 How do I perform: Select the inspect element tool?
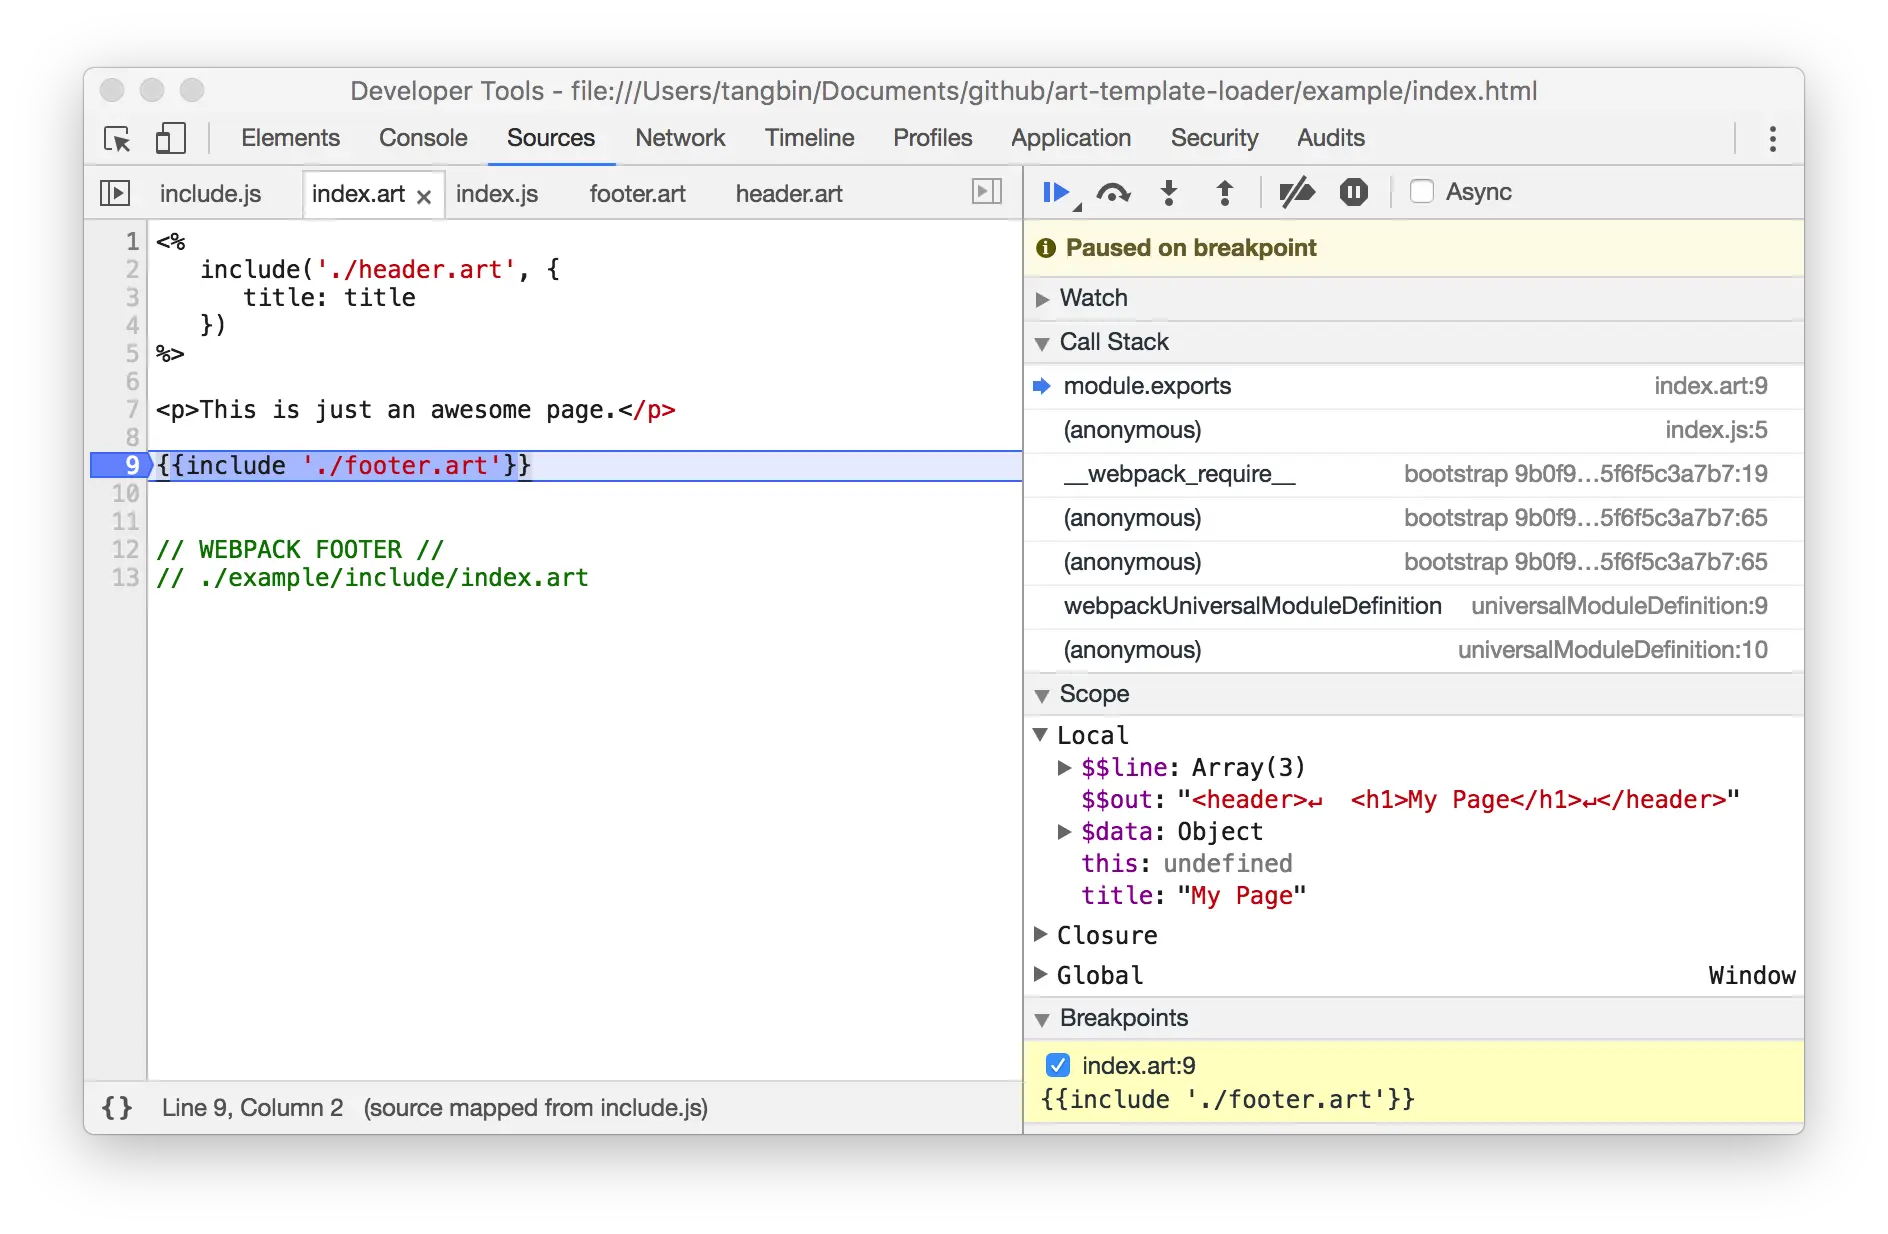(x=117, y=139)
